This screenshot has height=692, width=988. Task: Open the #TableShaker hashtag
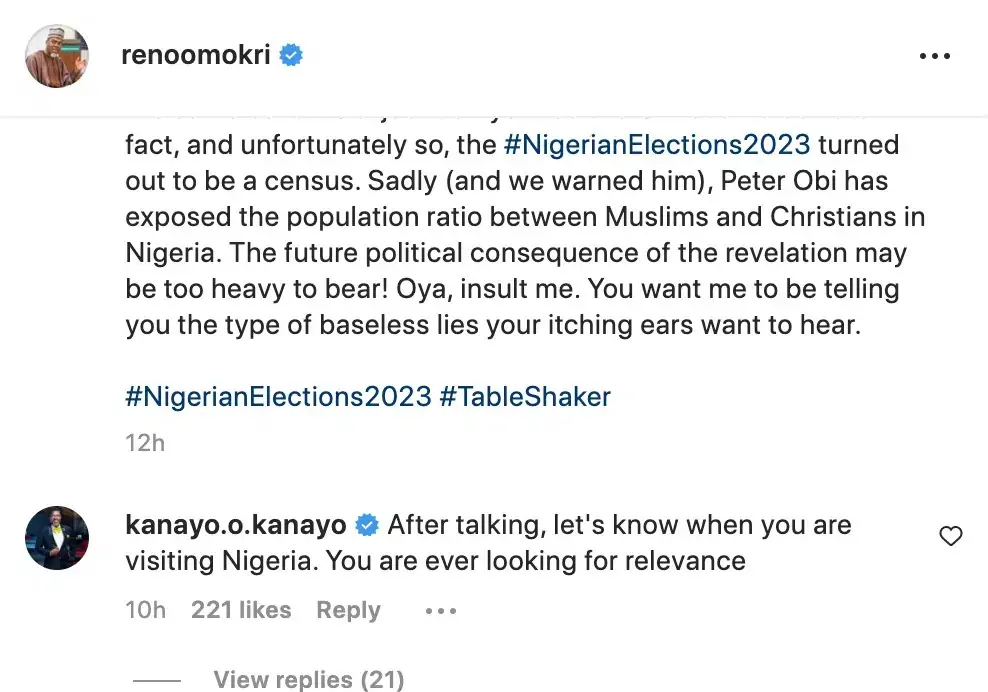[525, 396]
